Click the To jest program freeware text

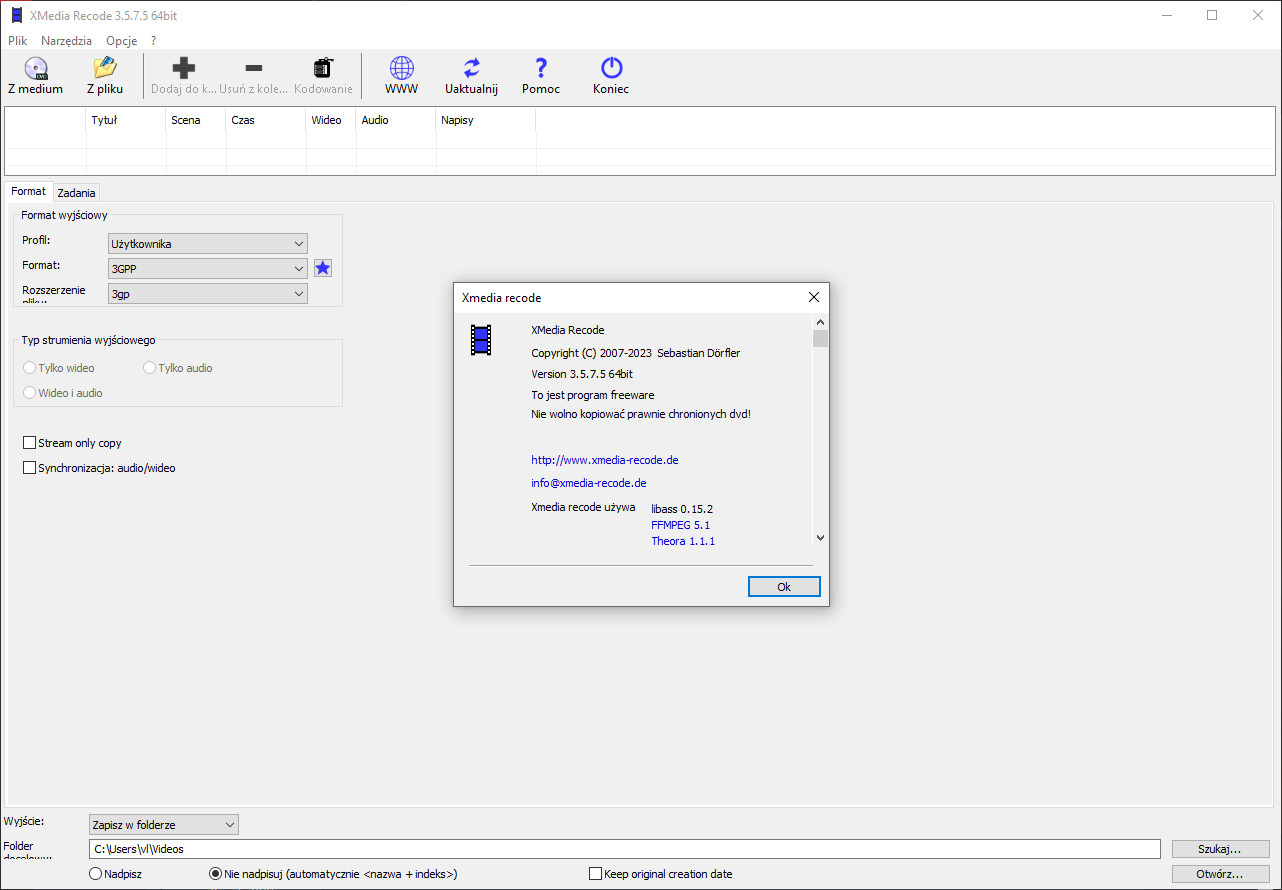click(593, 395)
